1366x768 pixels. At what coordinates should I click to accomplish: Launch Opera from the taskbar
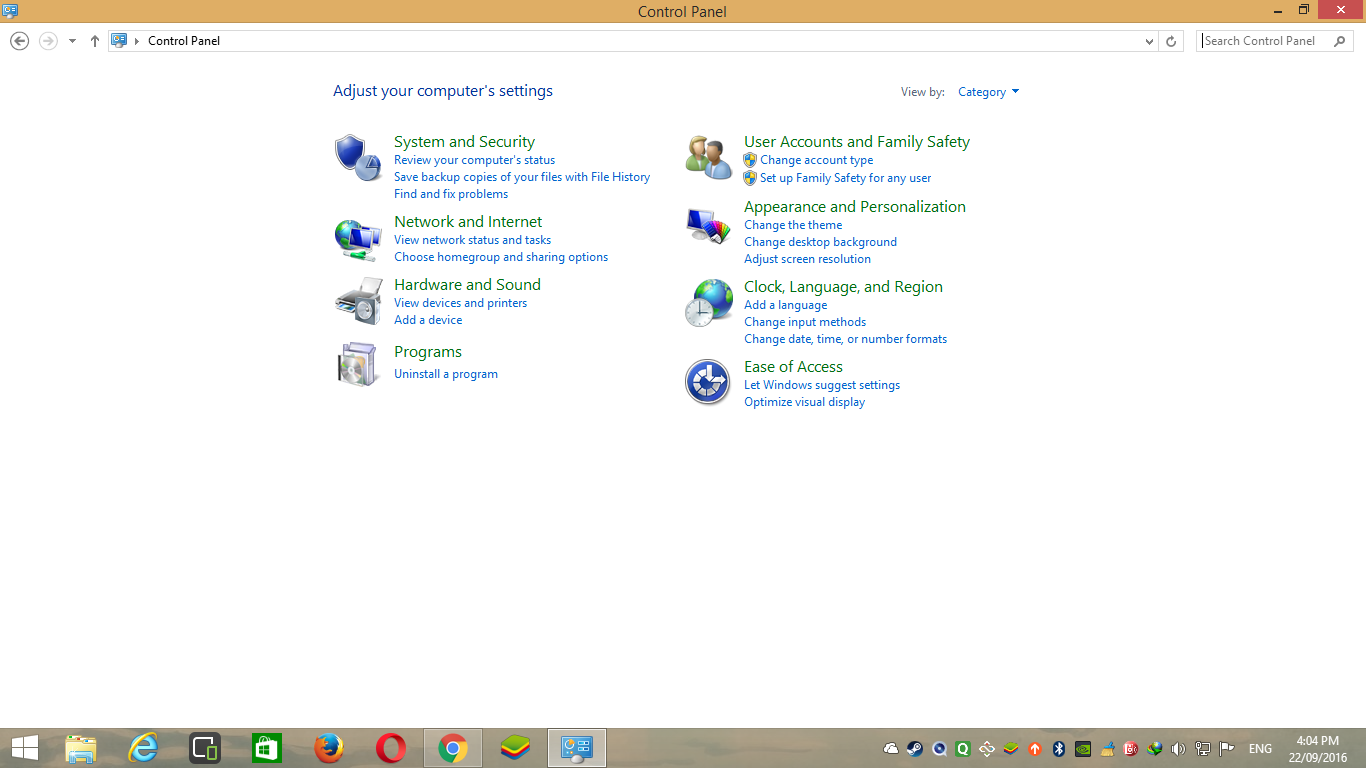(x=391, y=748)
